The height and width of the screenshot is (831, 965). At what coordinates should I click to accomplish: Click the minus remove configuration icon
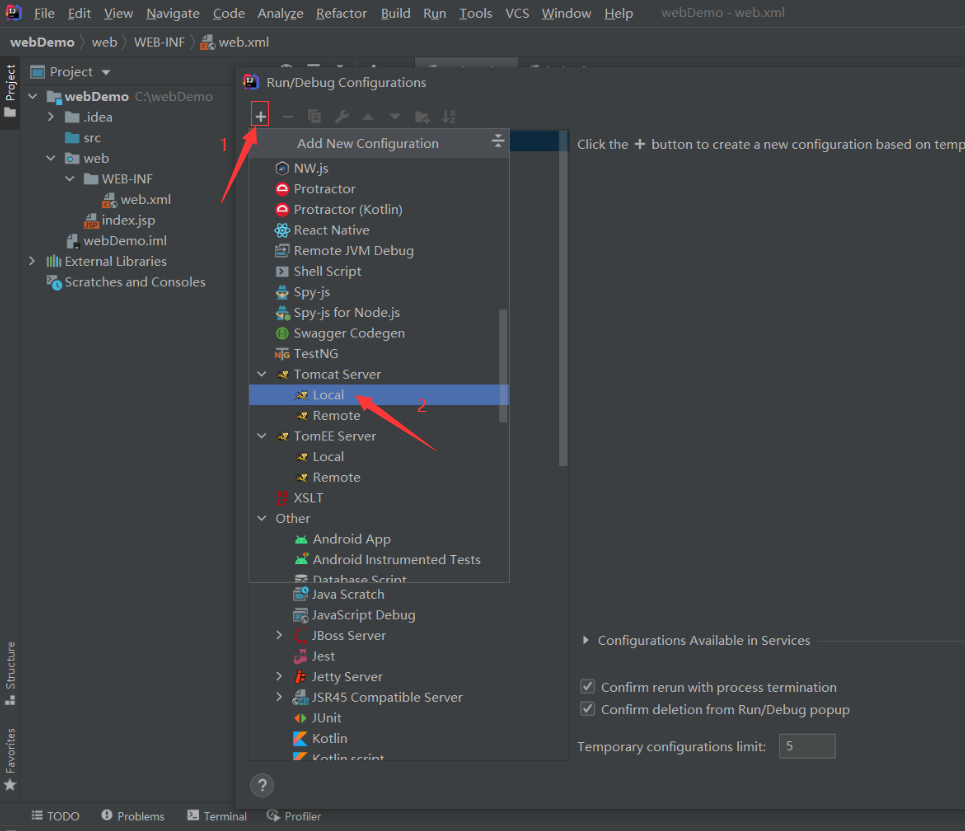[287, 116]
